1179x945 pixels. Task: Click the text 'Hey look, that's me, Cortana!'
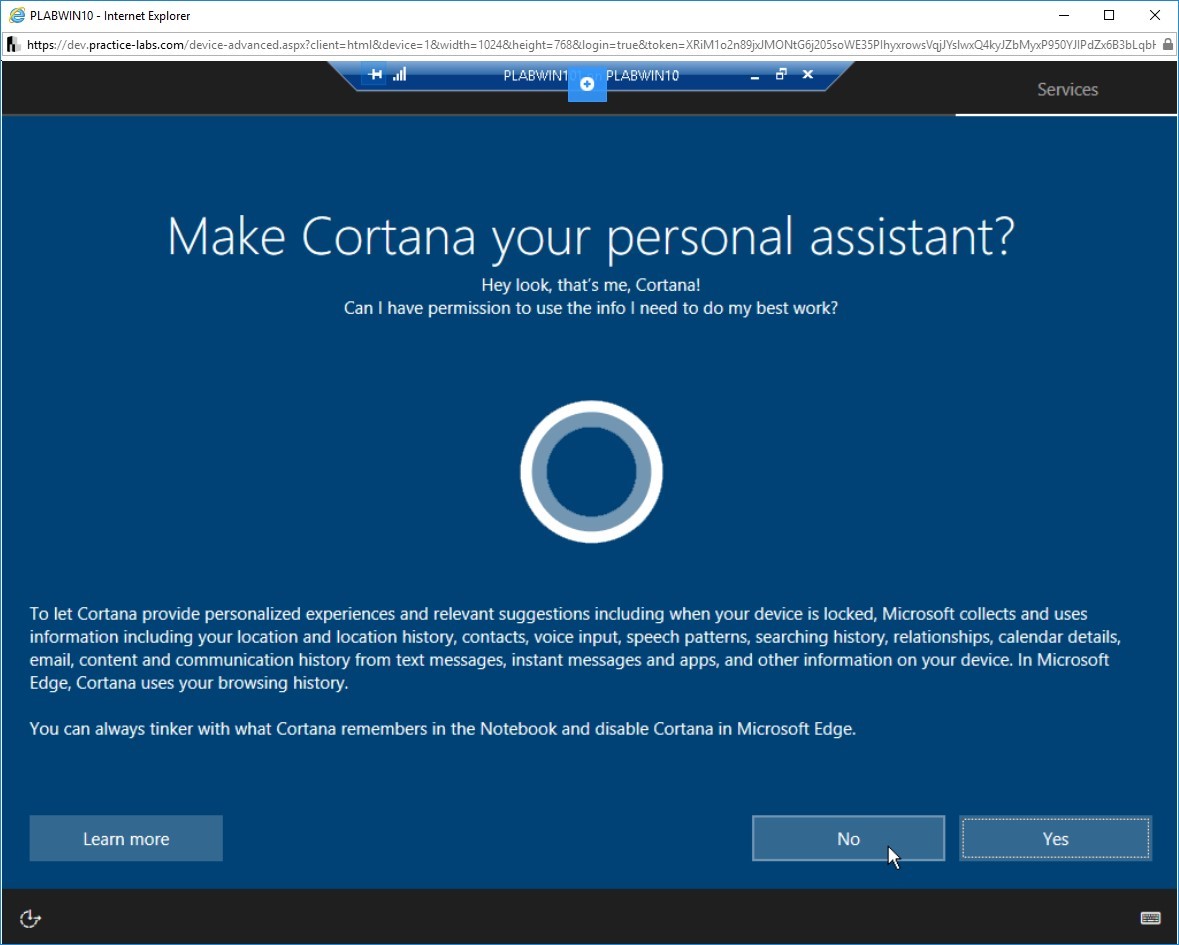click(x=591, y=285)
